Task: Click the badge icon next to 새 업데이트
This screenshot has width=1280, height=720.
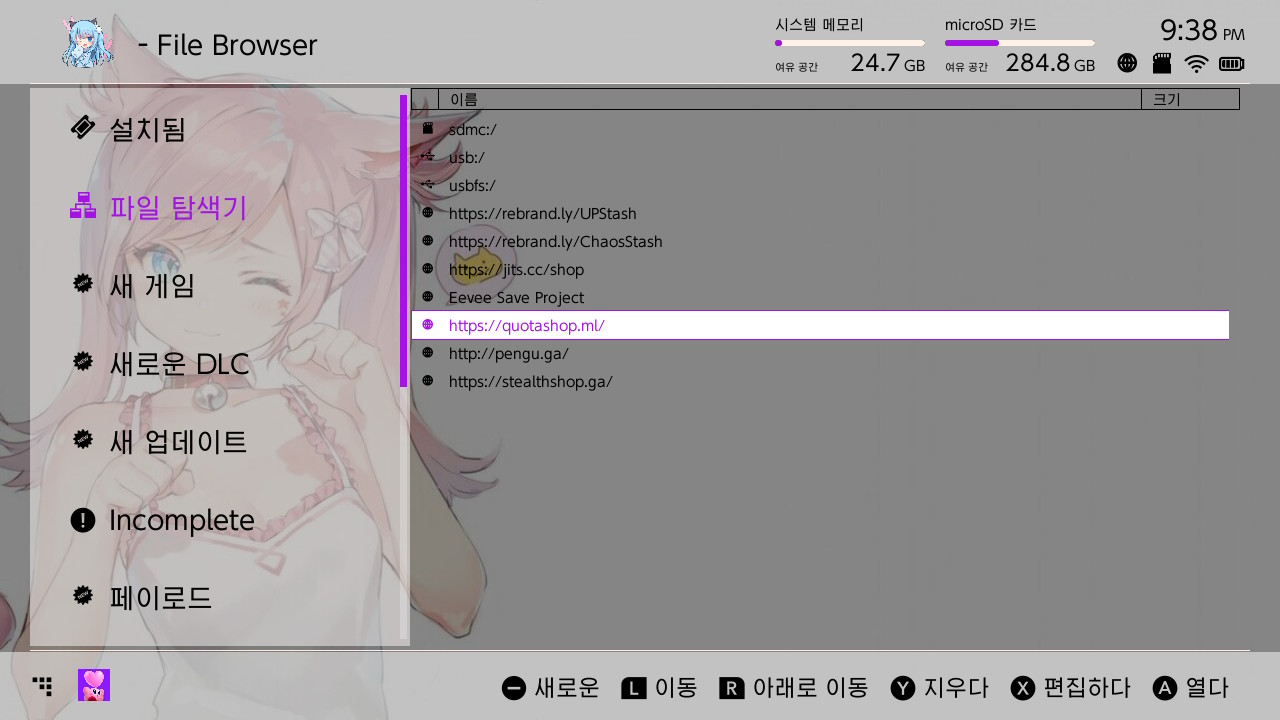Action: point(83,439)
